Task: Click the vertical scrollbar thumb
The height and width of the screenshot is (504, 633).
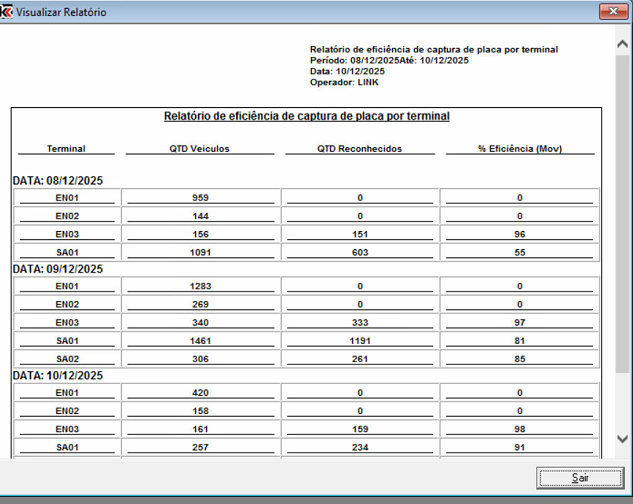Action: [623, 210]
